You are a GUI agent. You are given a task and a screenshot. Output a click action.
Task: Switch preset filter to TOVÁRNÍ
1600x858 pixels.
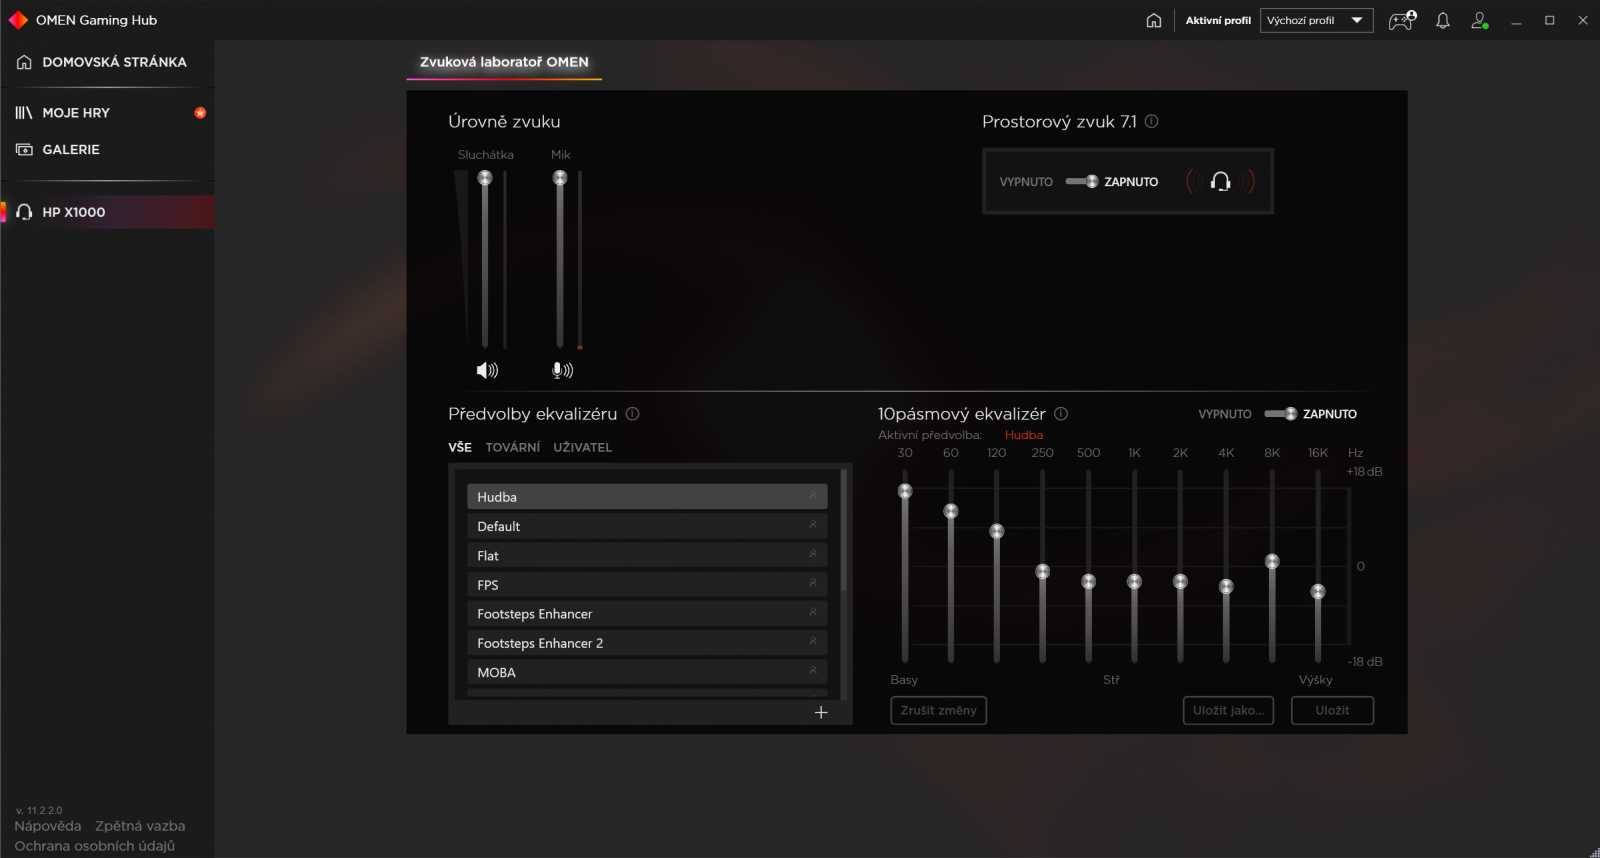(x=513, y=447)
